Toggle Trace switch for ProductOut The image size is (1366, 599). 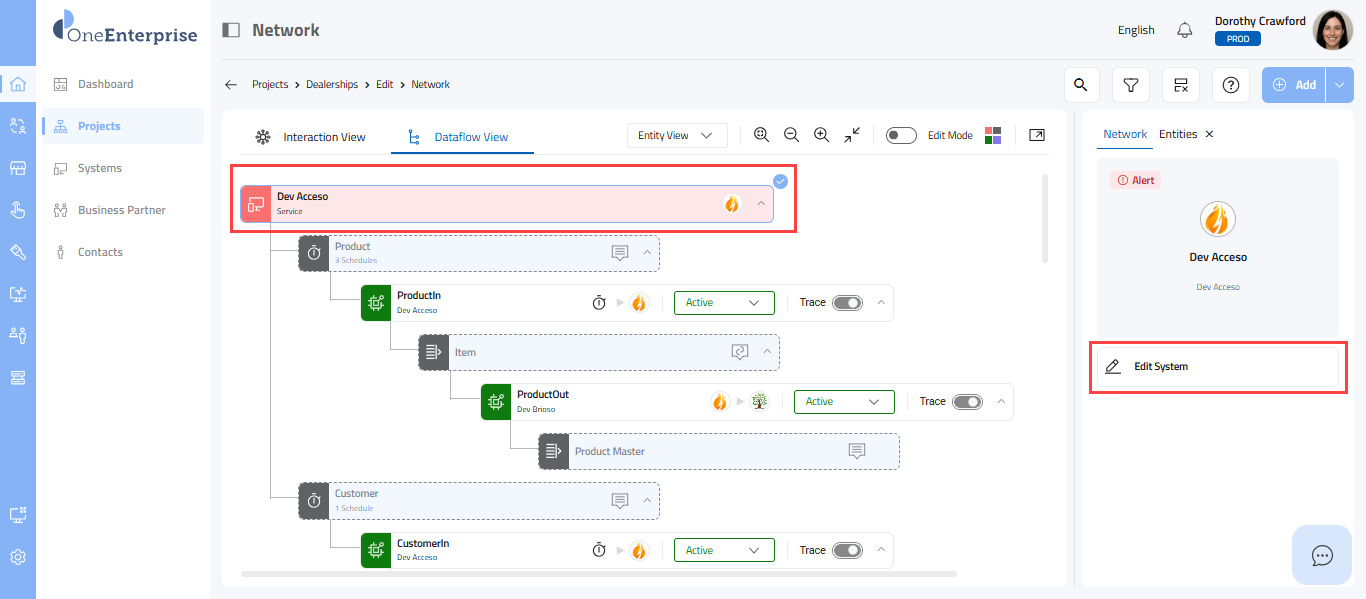tap(967, 401)
